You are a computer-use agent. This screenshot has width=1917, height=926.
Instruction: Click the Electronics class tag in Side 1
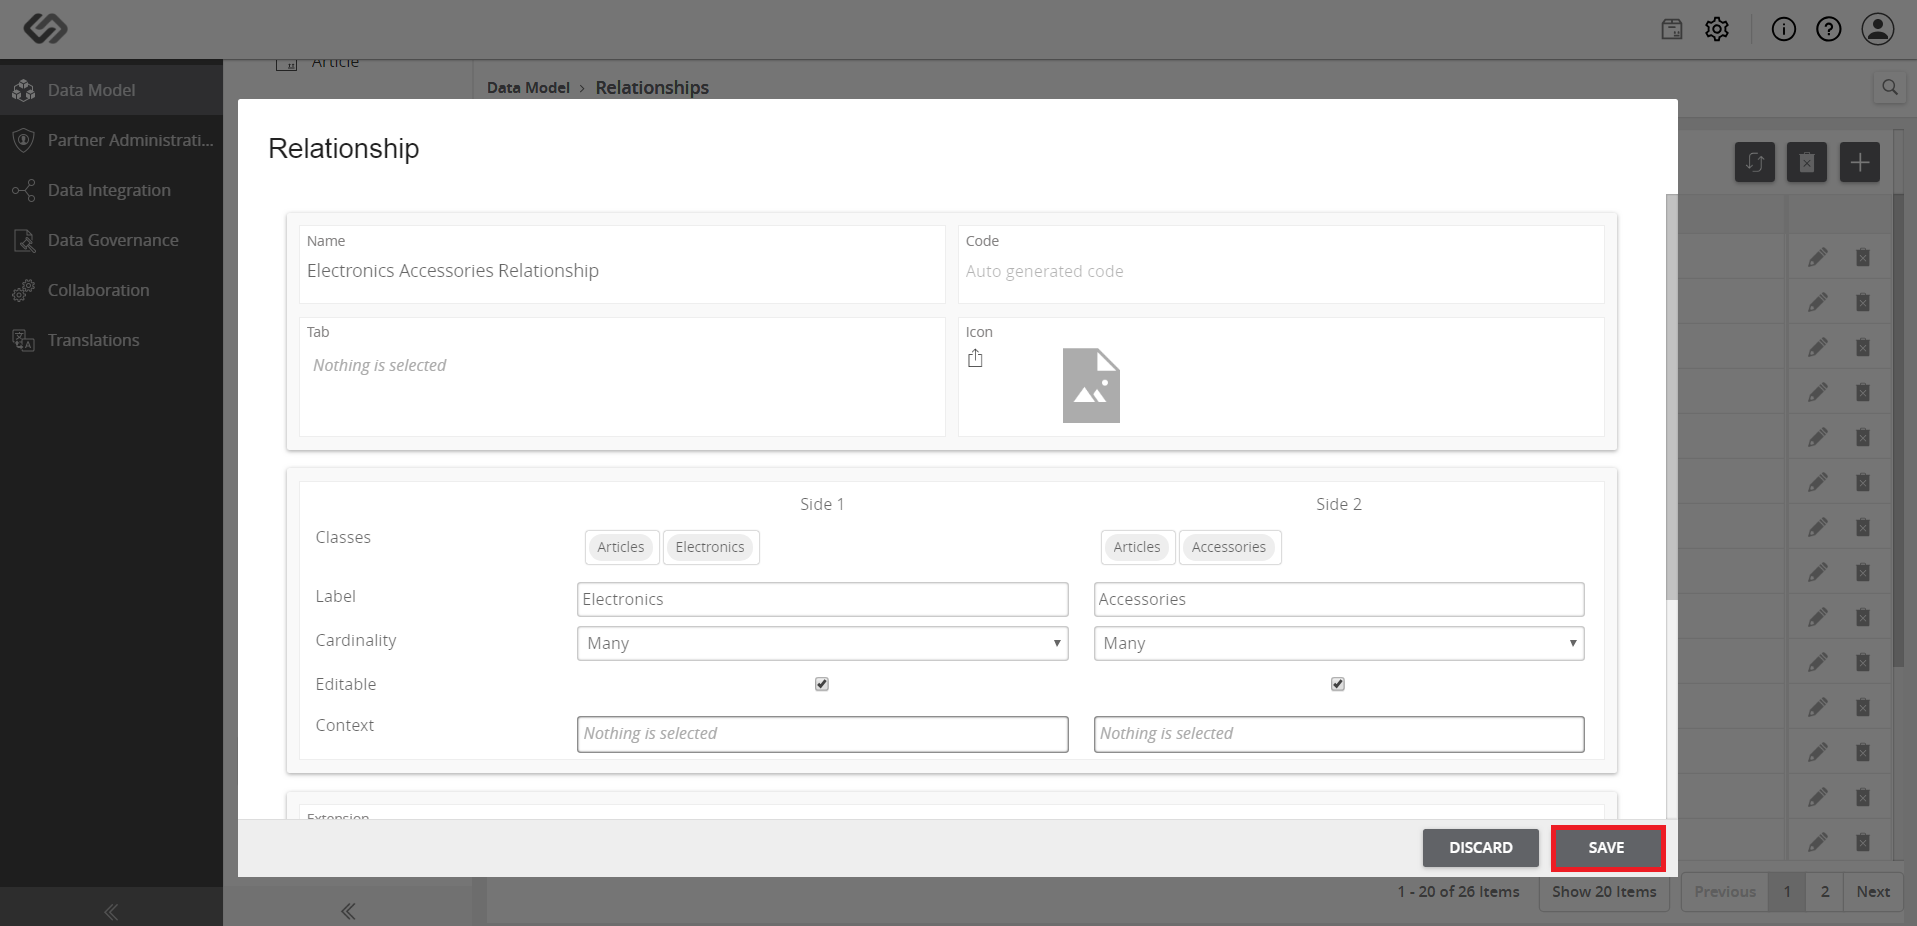pos(710,547)
